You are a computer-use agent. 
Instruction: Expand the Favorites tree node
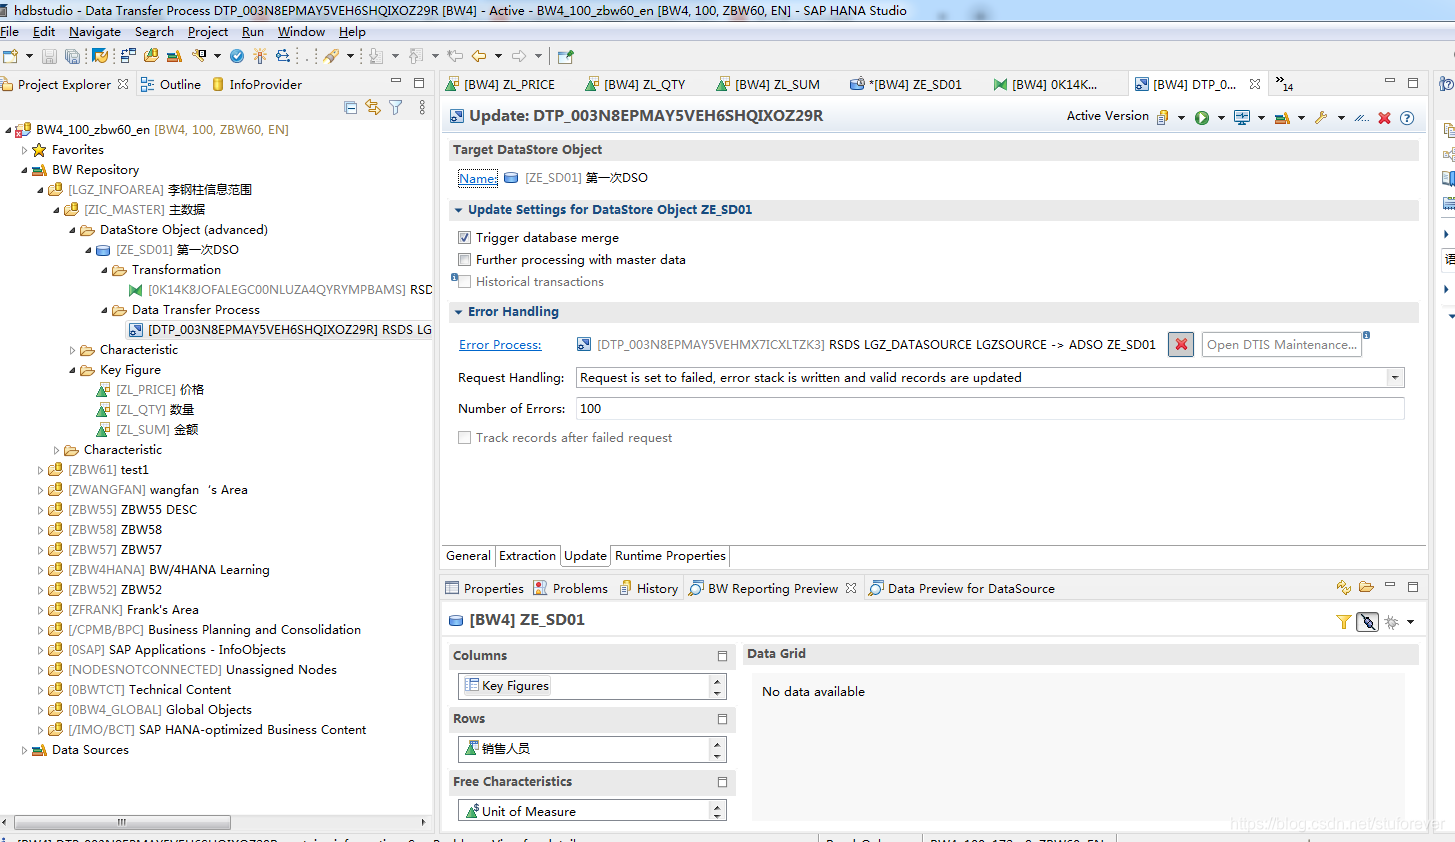point(25,150)
